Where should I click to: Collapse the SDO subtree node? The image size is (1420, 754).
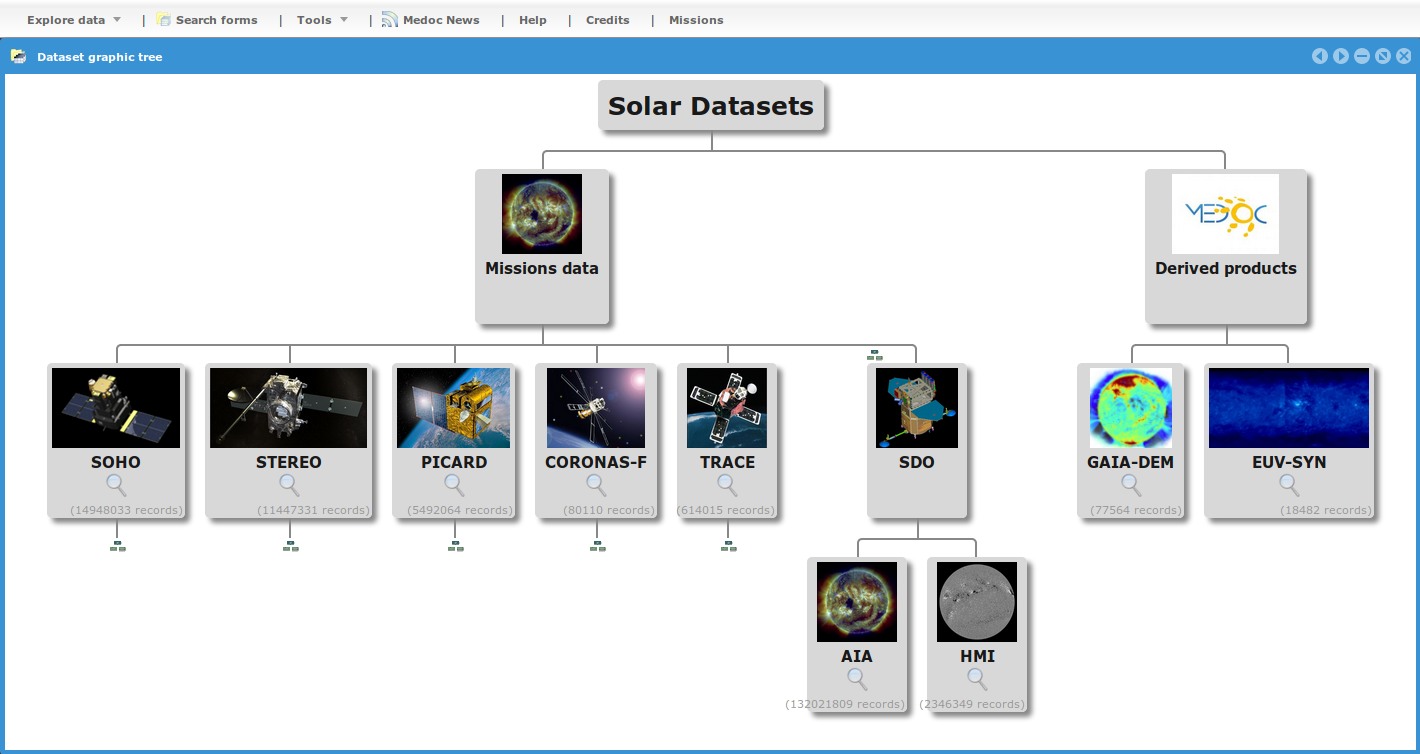(875, 355)
